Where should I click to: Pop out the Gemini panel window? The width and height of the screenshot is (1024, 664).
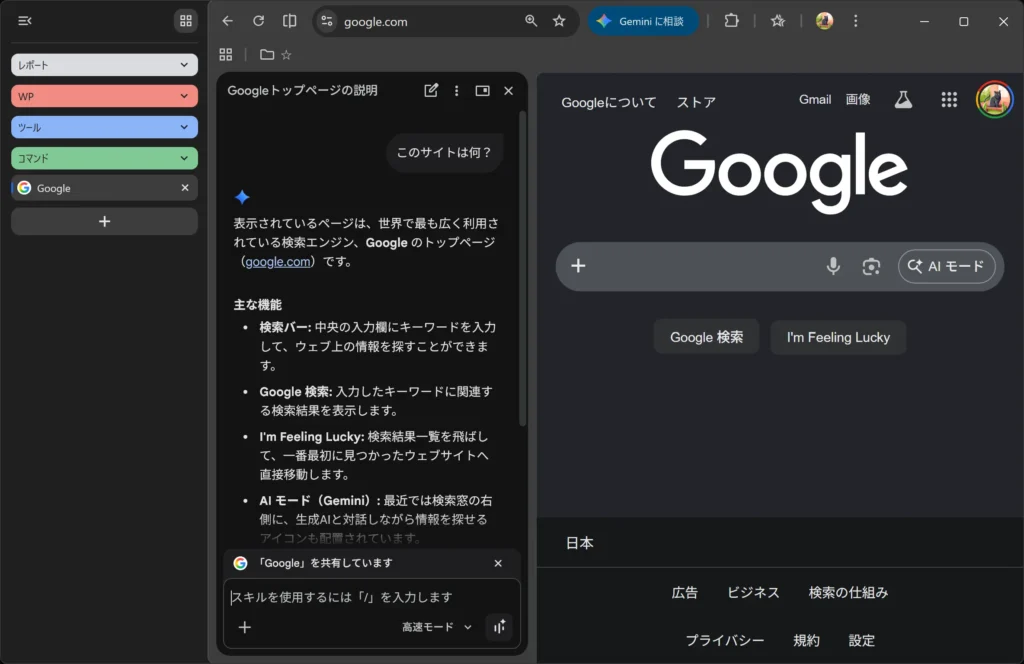483,91
